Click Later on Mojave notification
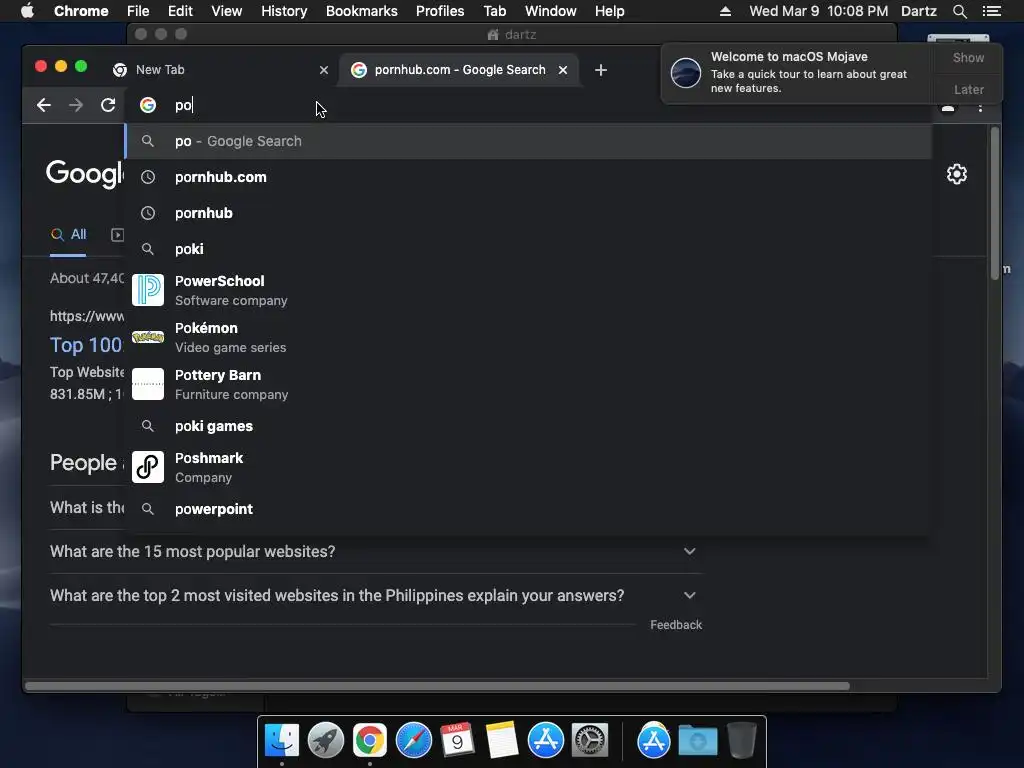The image size is (1024, 768). [968, 89]
